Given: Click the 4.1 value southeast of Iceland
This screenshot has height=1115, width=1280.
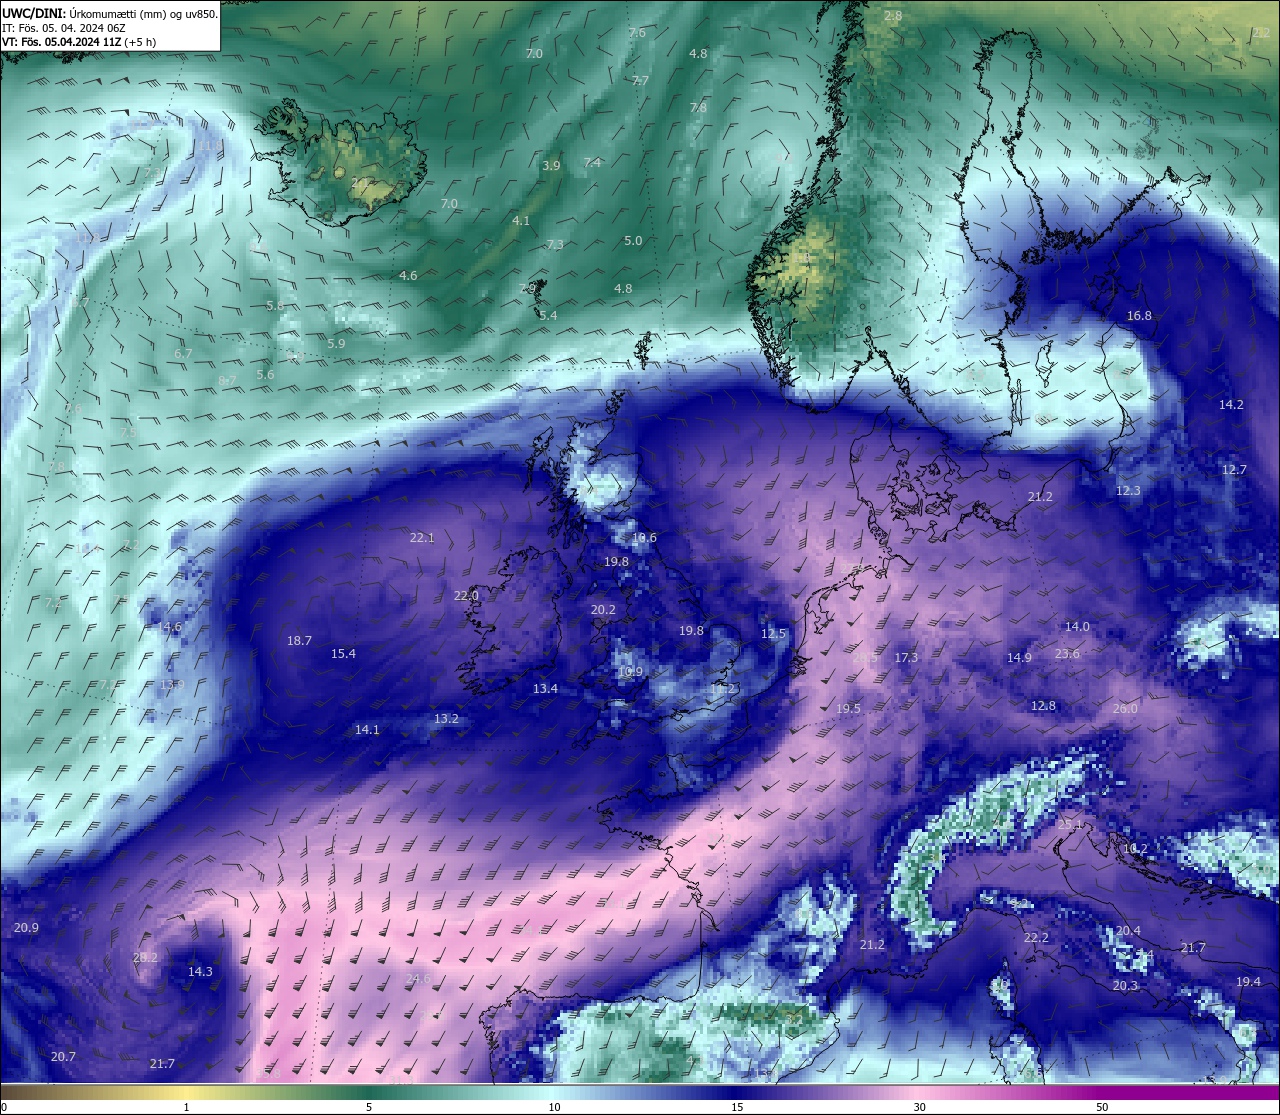Looking at the screenshot, I should [521, 221].
